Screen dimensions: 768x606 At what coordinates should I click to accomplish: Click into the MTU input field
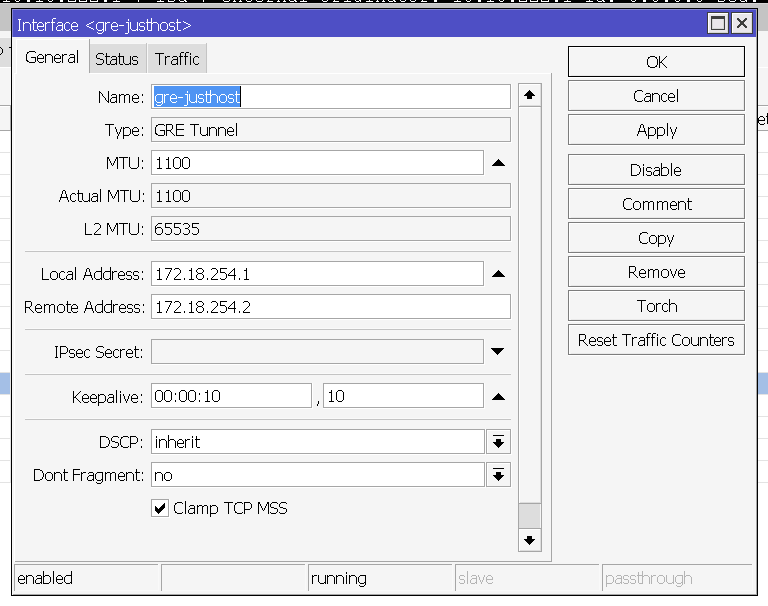tap(317, 163)
